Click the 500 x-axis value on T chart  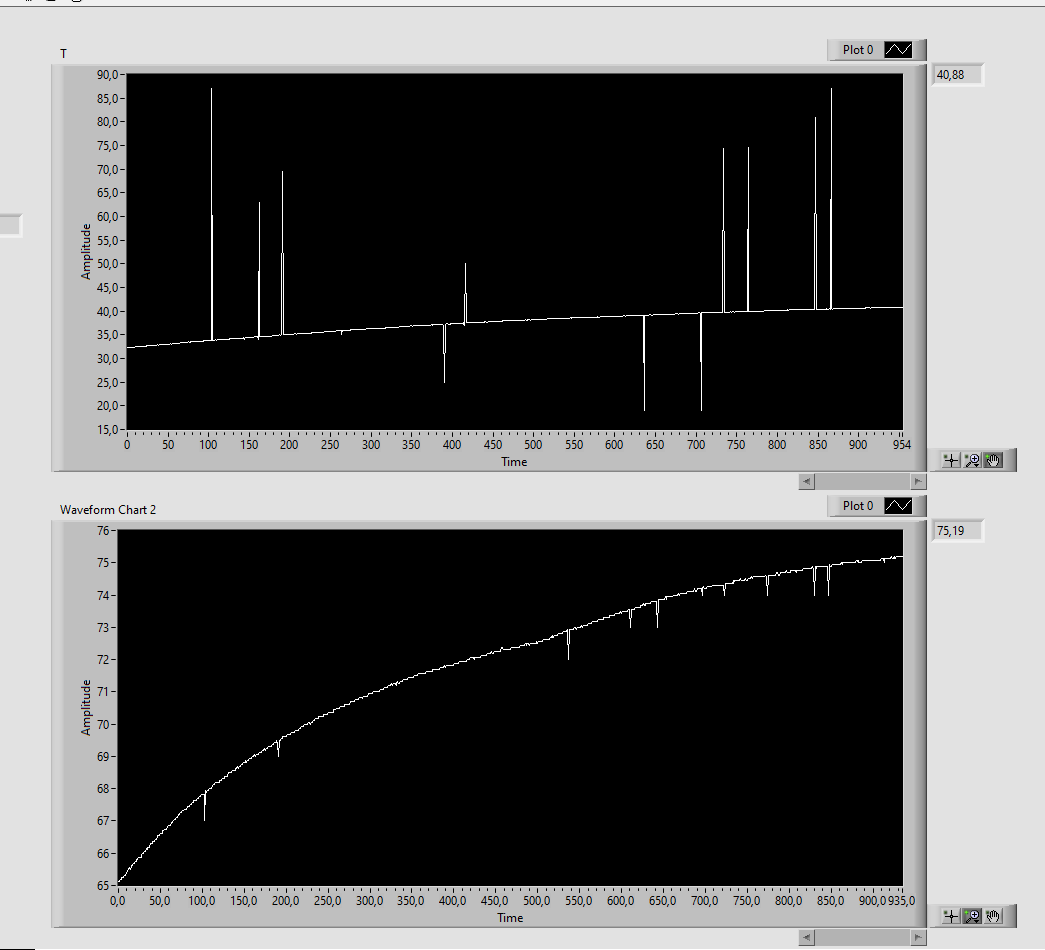(532, 445)
